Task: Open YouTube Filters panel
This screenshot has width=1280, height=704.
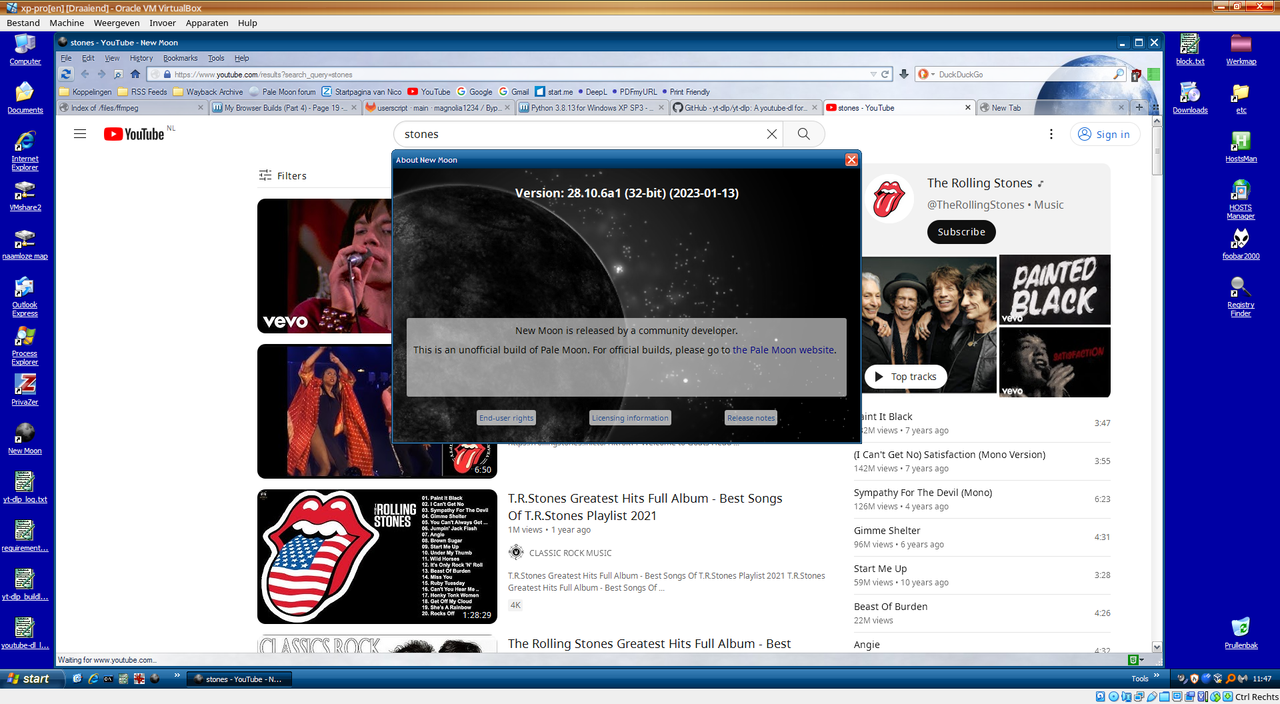Action: (x=282, y=176)
